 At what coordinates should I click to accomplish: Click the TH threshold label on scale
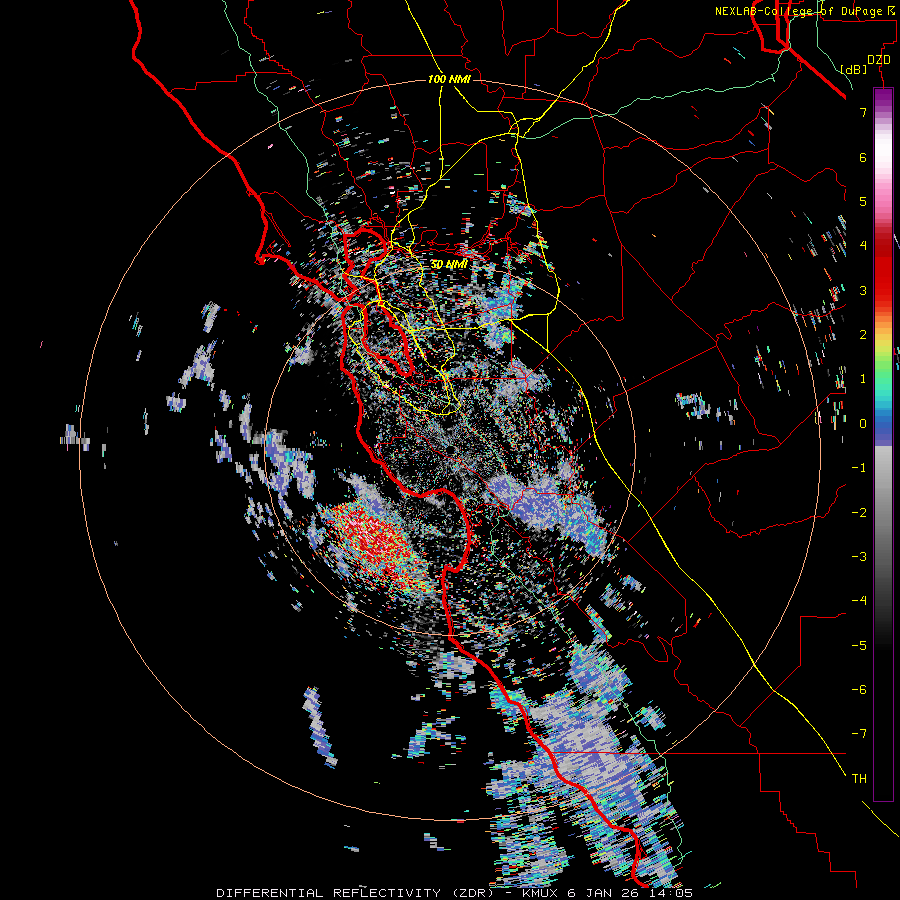(859, 778)
